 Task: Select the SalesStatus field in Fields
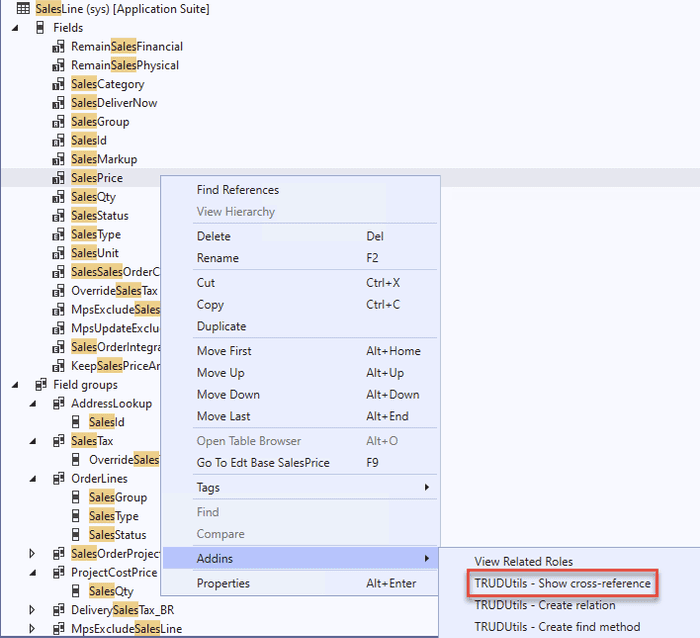coord(99,216)
